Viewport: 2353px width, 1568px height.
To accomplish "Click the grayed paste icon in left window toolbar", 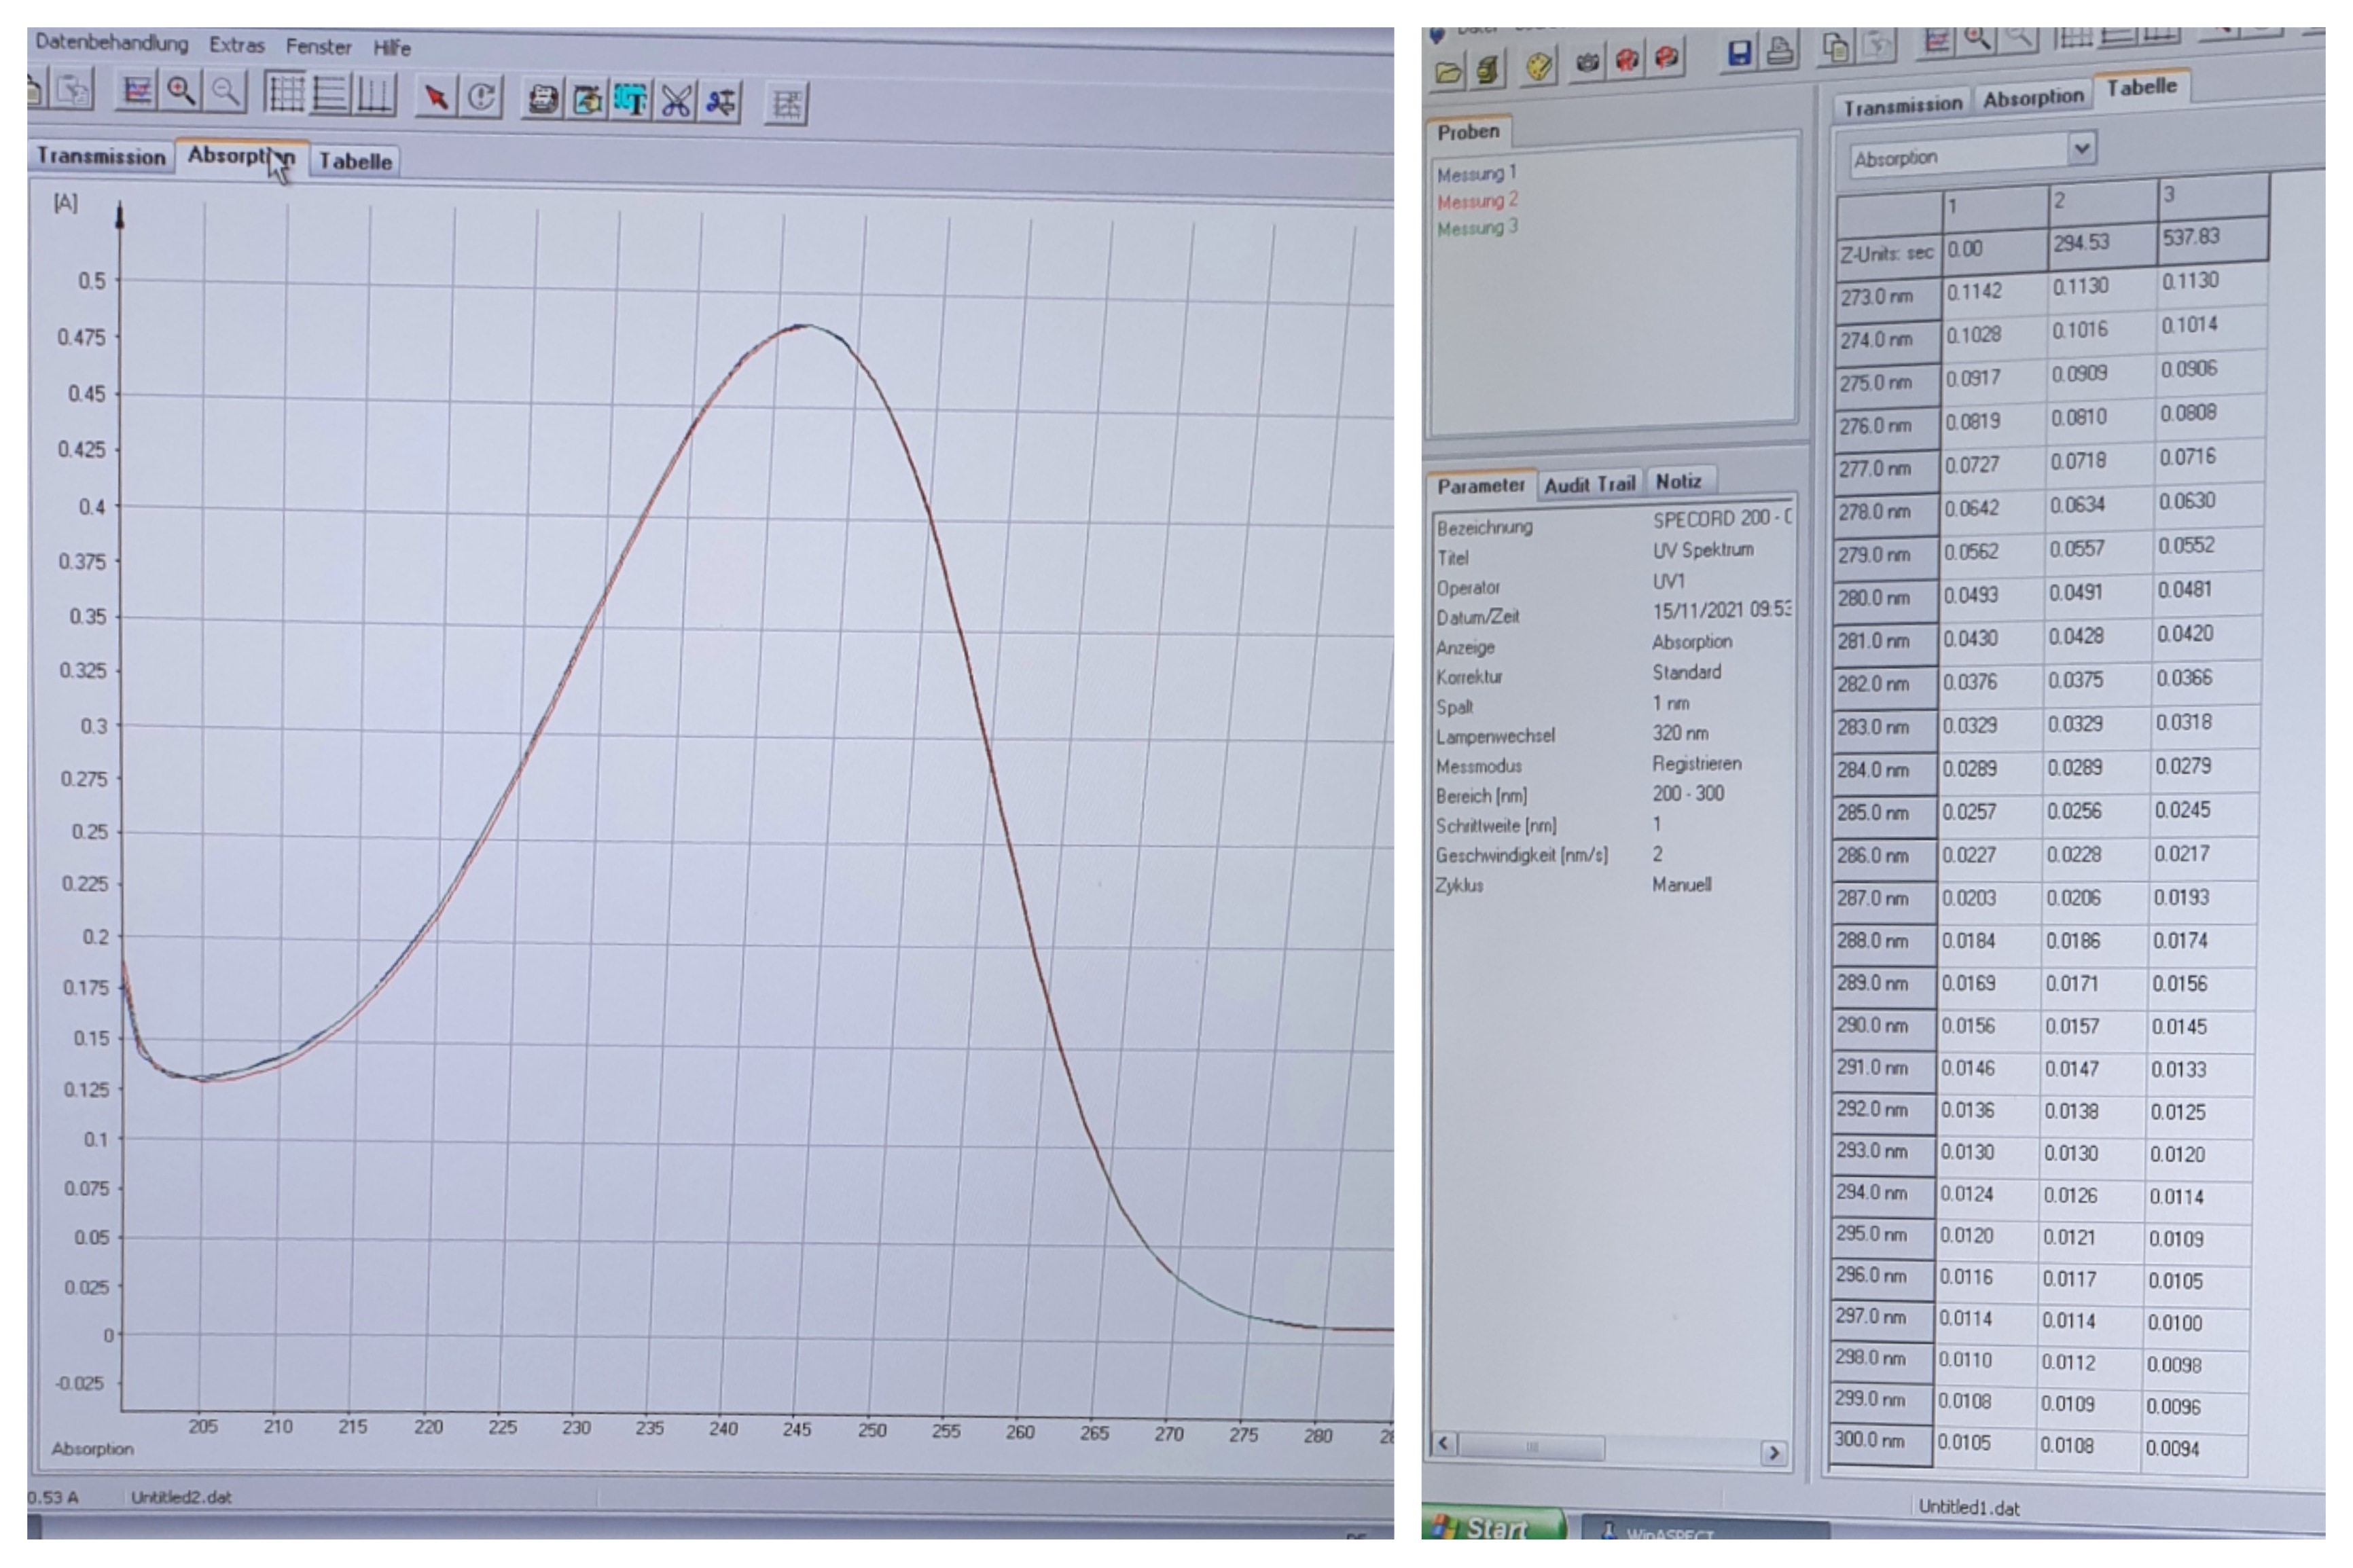I will [73, 89].
